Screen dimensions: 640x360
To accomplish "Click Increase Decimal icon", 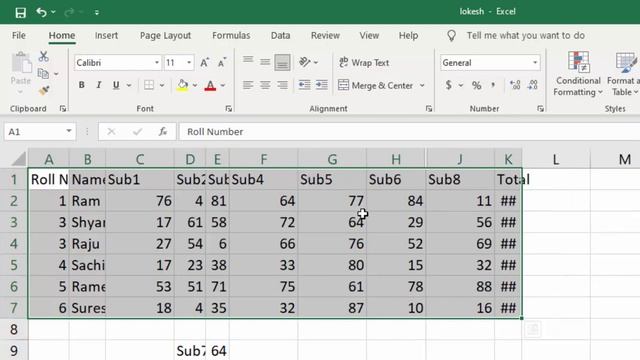I will pos(515,85).
